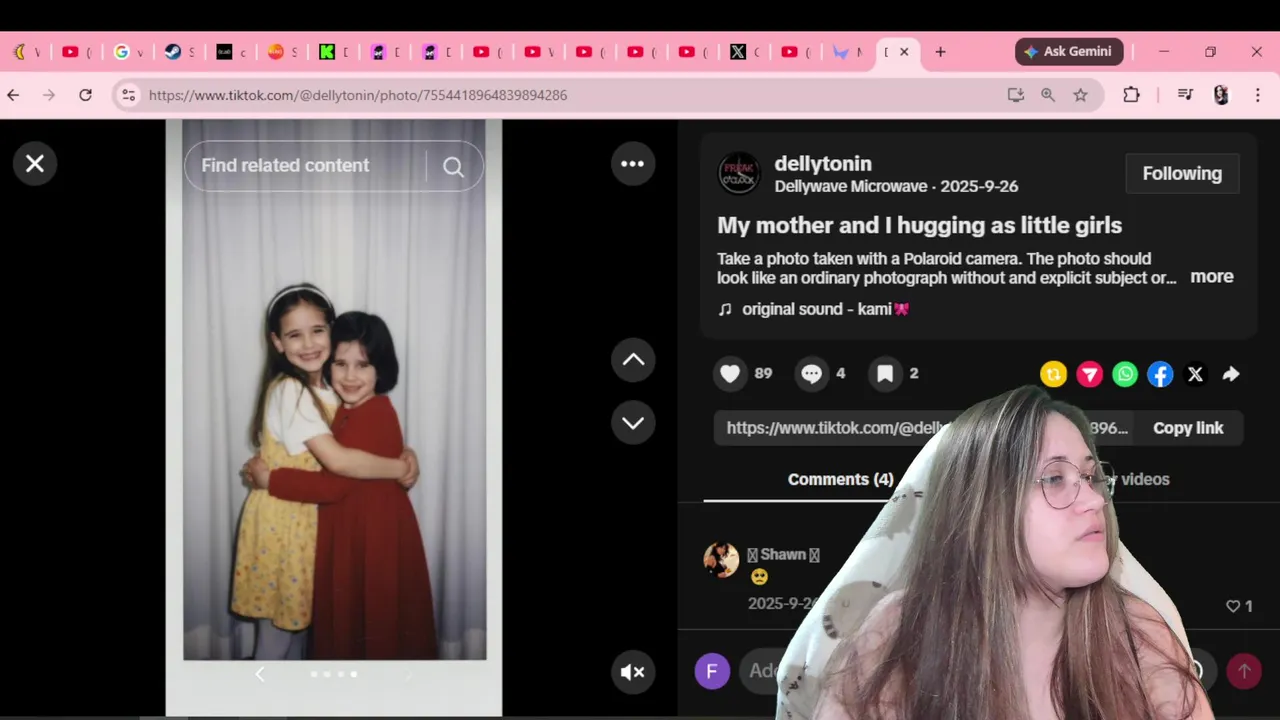Open more share options arrow

pos(1231,374)
